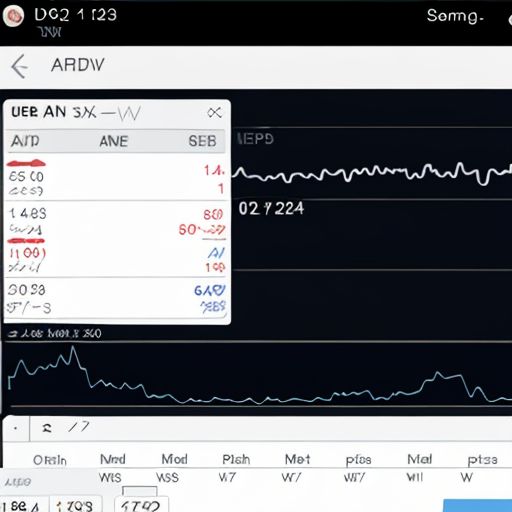Click WII under the Mal tab
The height and width of the screenshot is (512, 512).
tap(415, 478)
